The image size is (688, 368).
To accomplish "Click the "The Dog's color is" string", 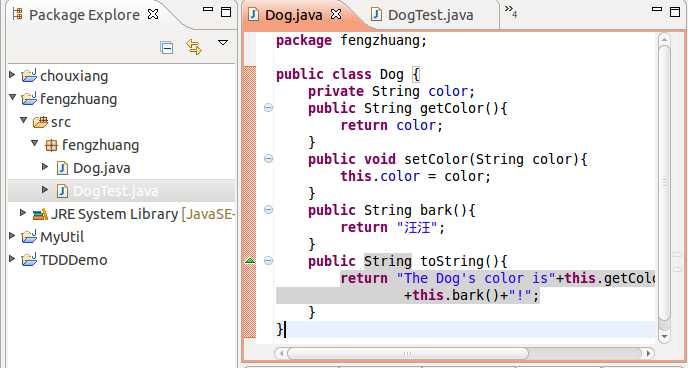I will [x=476, y=279].
